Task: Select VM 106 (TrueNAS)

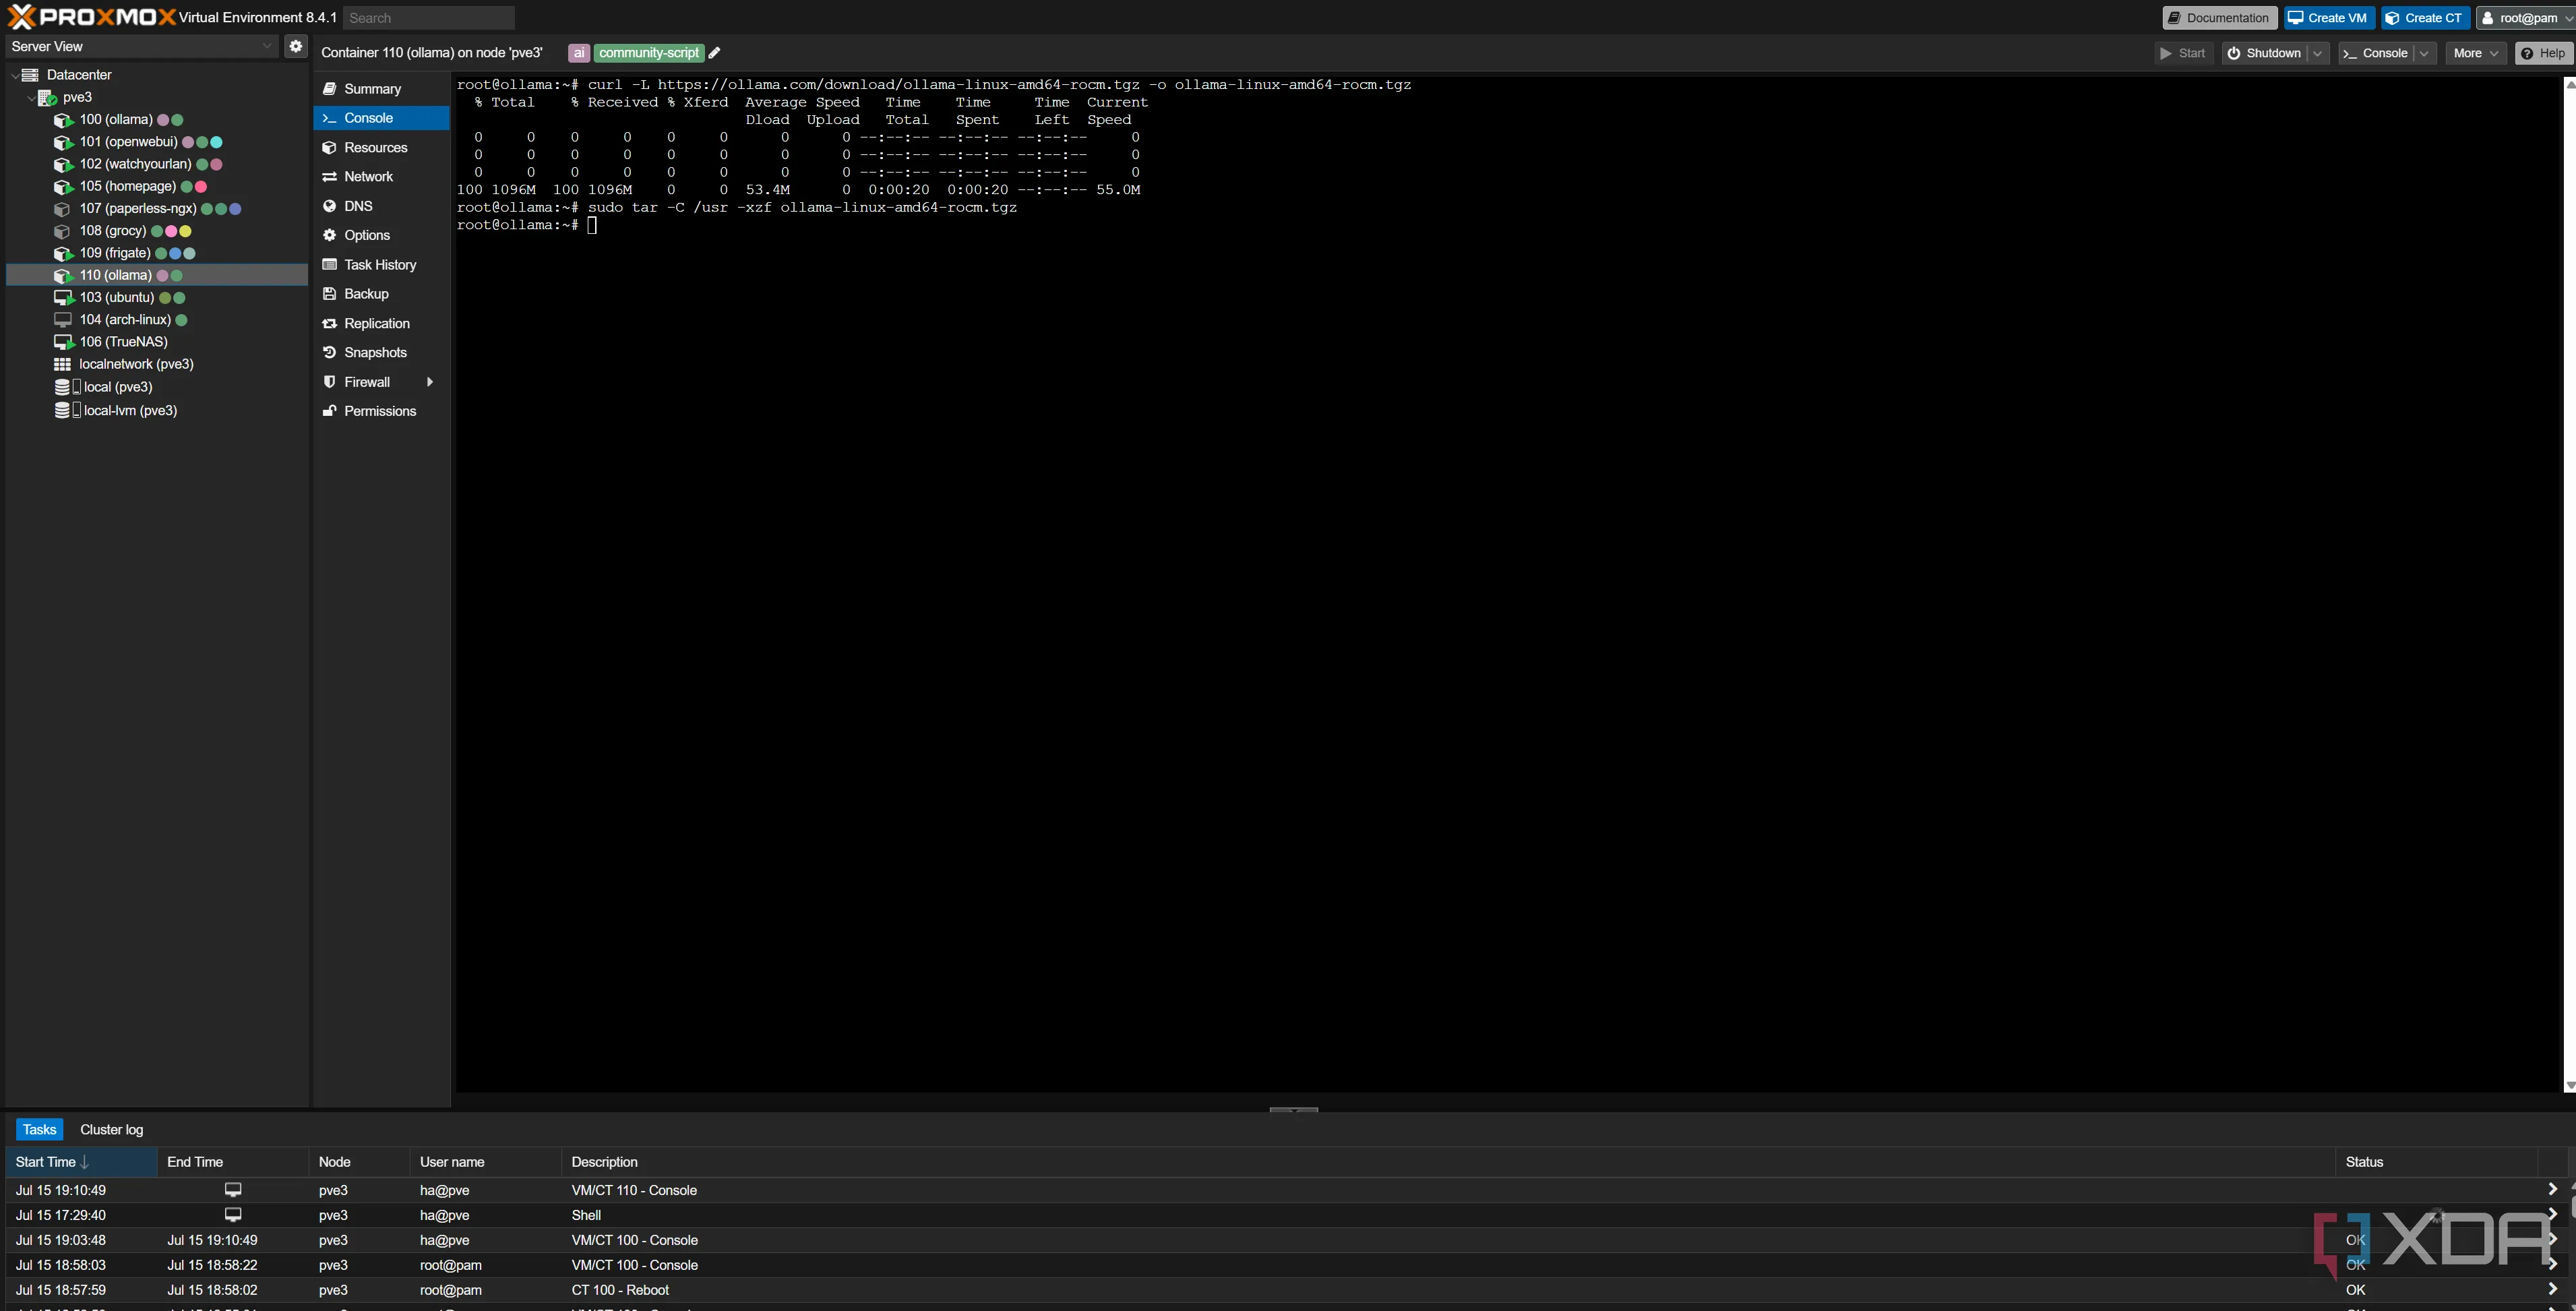Action: (x=123, y=342)
